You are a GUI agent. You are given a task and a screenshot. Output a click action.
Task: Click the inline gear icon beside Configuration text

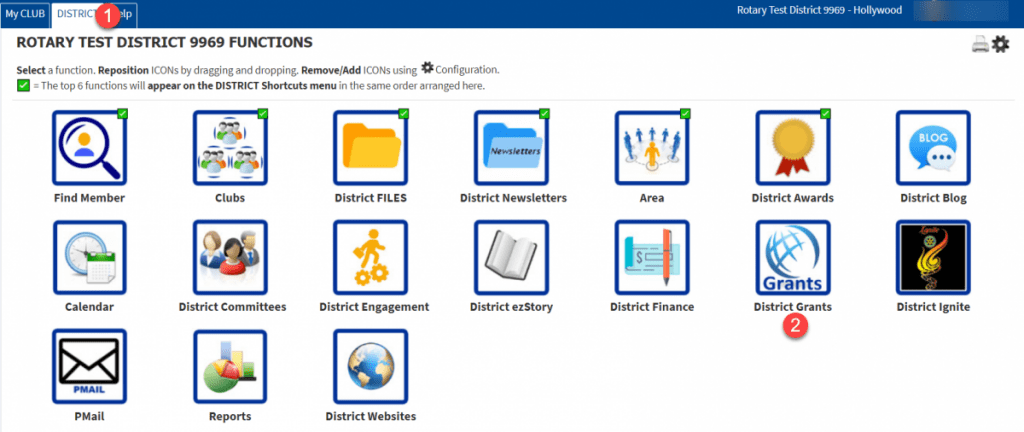pyautogui.click(x=427, y=67)
